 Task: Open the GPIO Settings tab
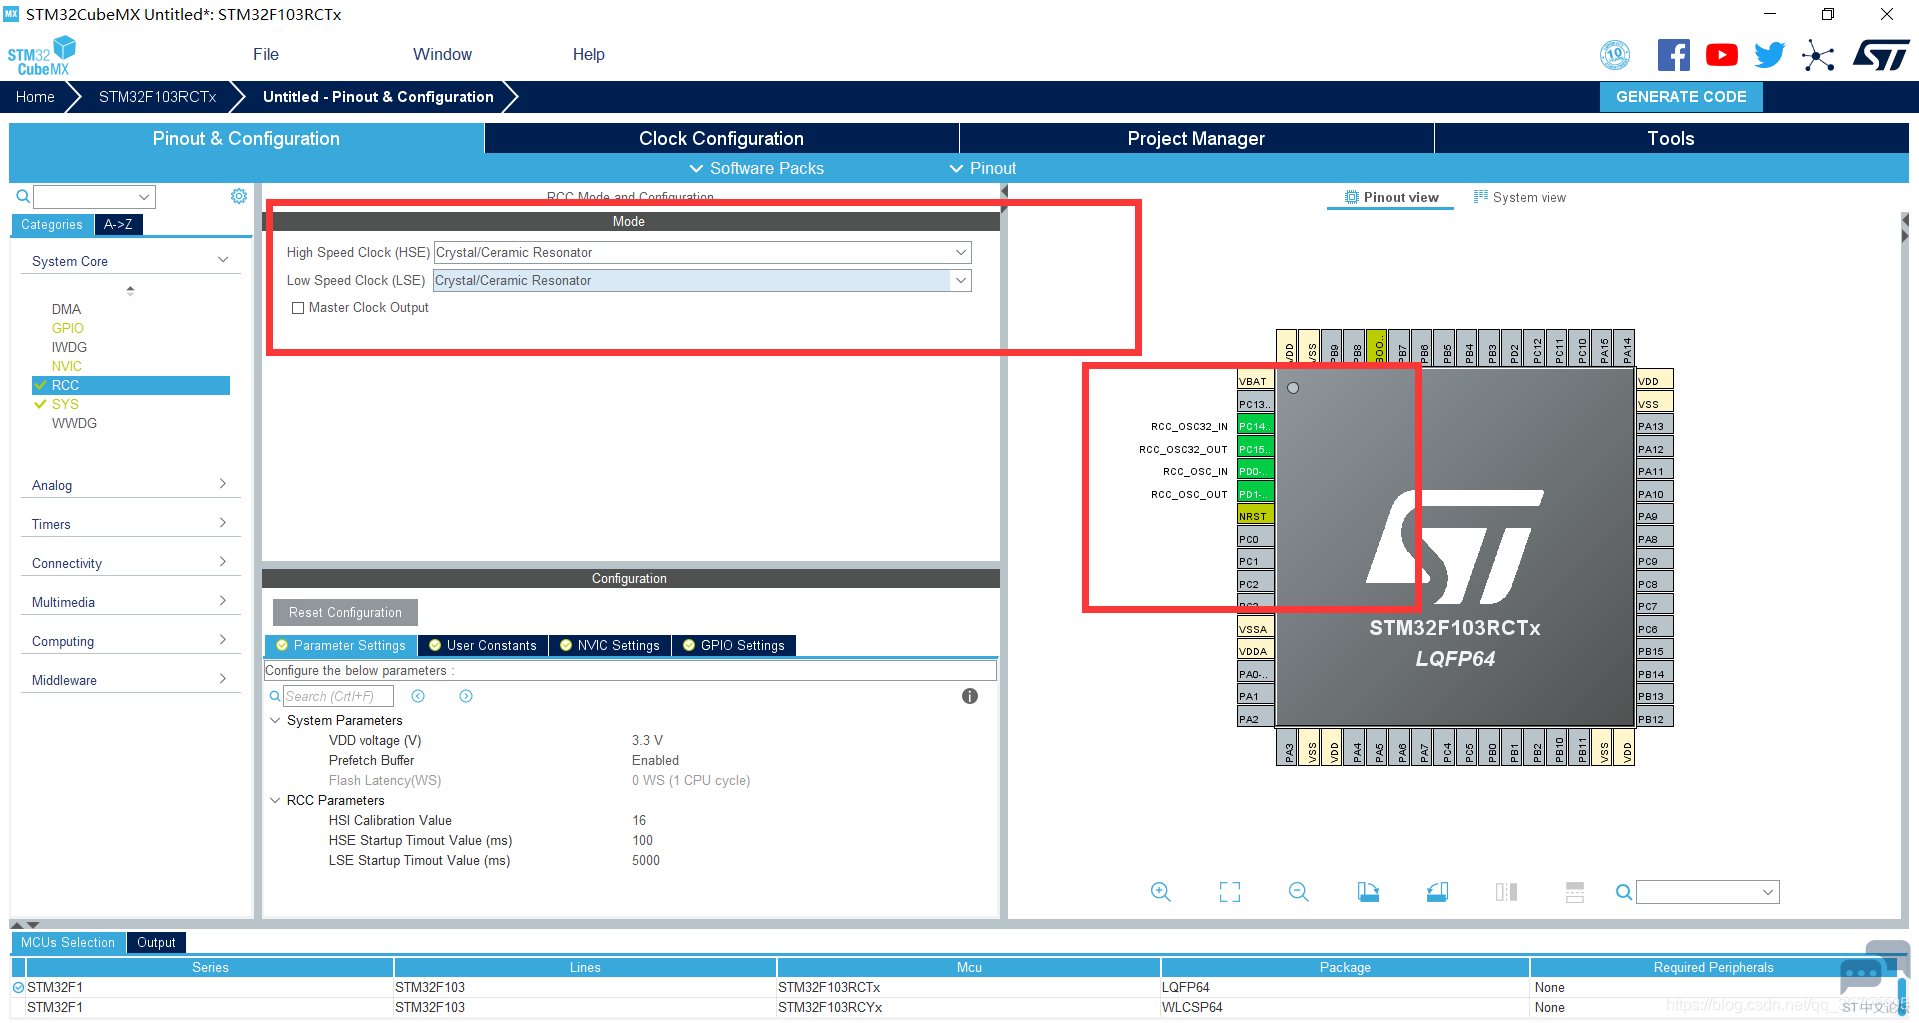[x=734, y=646]
